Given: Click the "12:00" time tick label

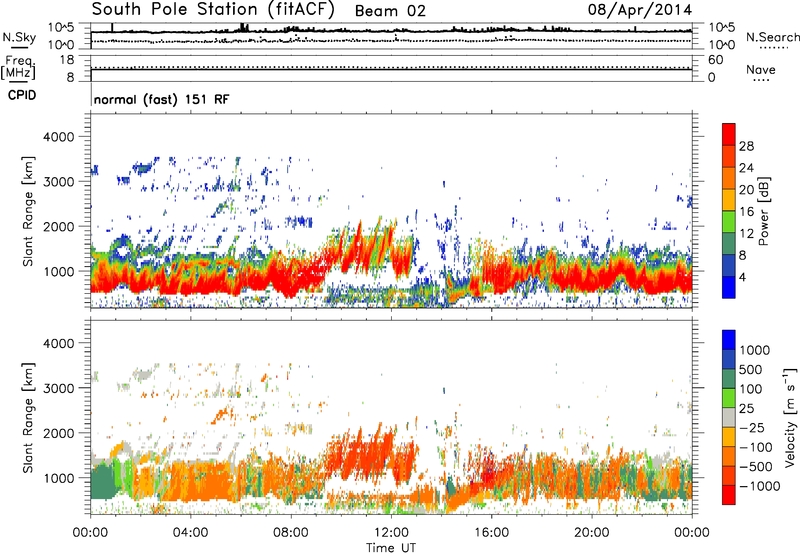Looking at the screenshot, I should 391,533.
